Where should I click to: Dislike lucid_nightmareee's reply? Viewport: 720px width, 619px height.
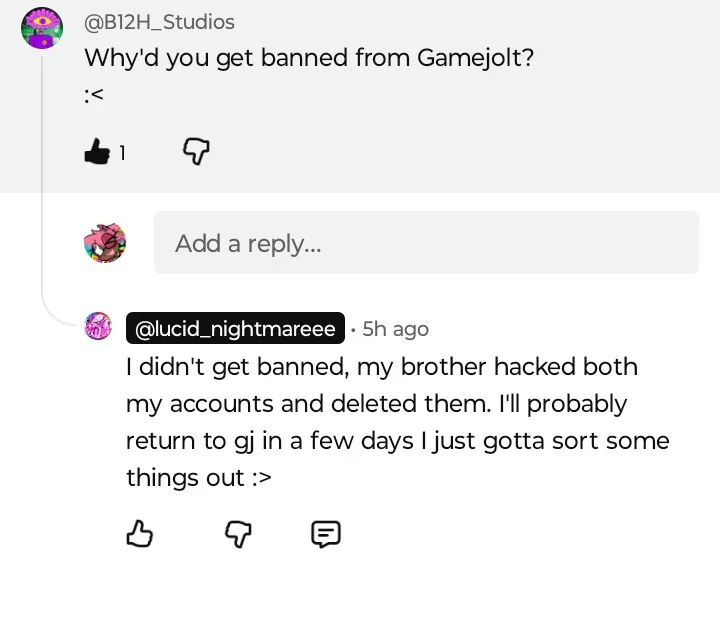(236, 535)
